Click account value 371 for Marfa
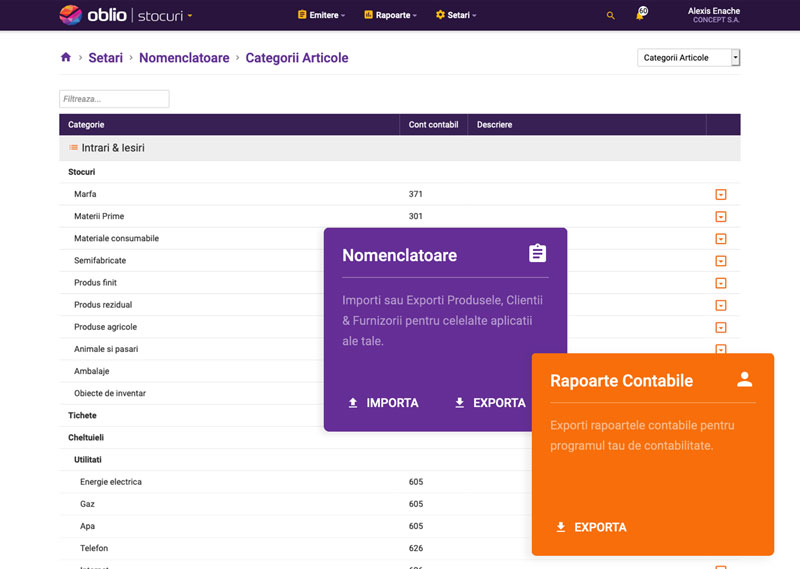 tap(415, 194)
